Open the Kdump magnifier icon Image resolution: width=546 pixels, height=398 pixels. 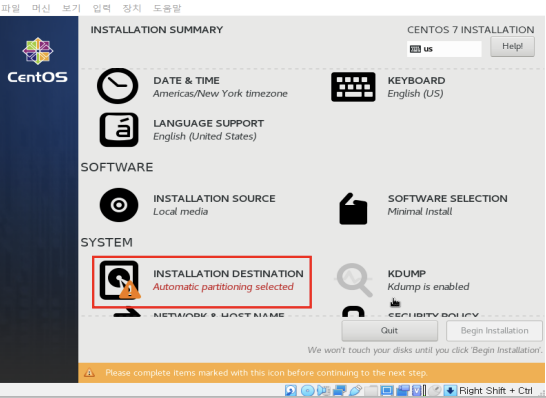point(354,280)
